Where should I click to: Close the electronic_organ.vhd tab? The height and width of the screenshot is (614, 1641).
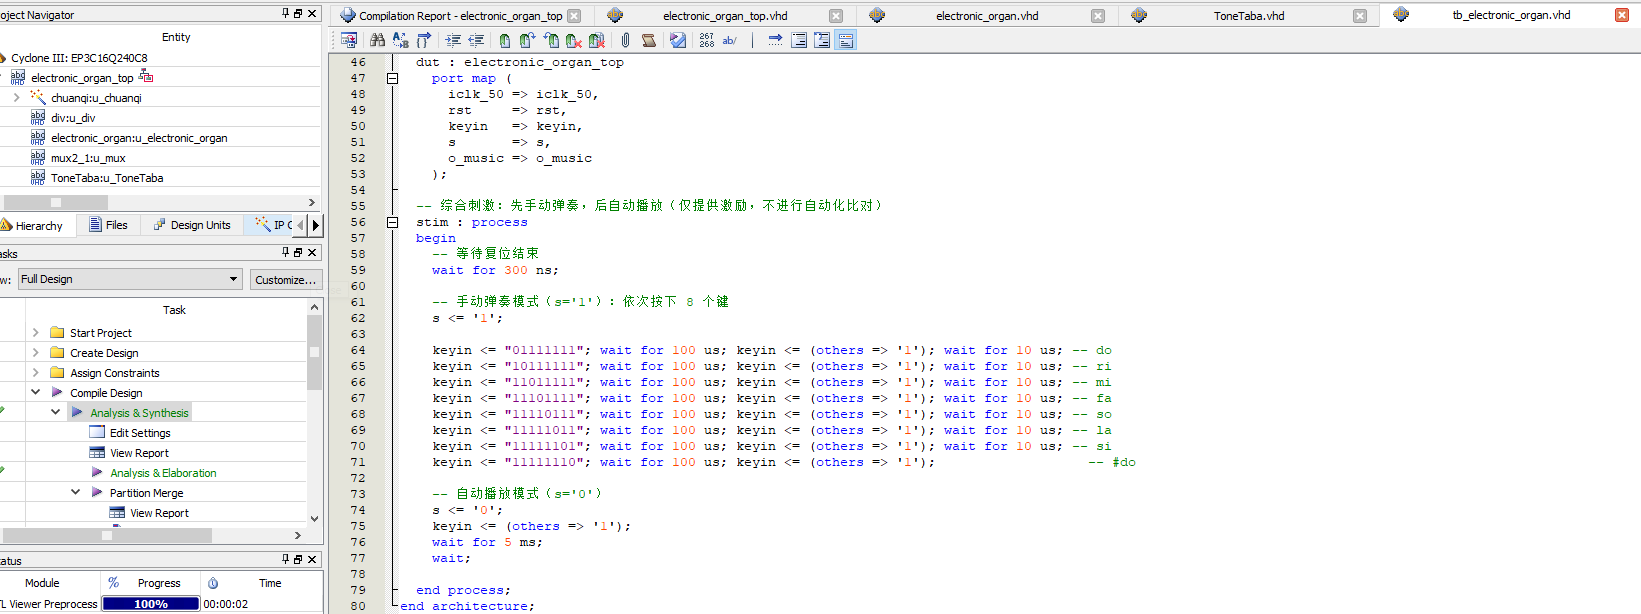point(1097,16)
